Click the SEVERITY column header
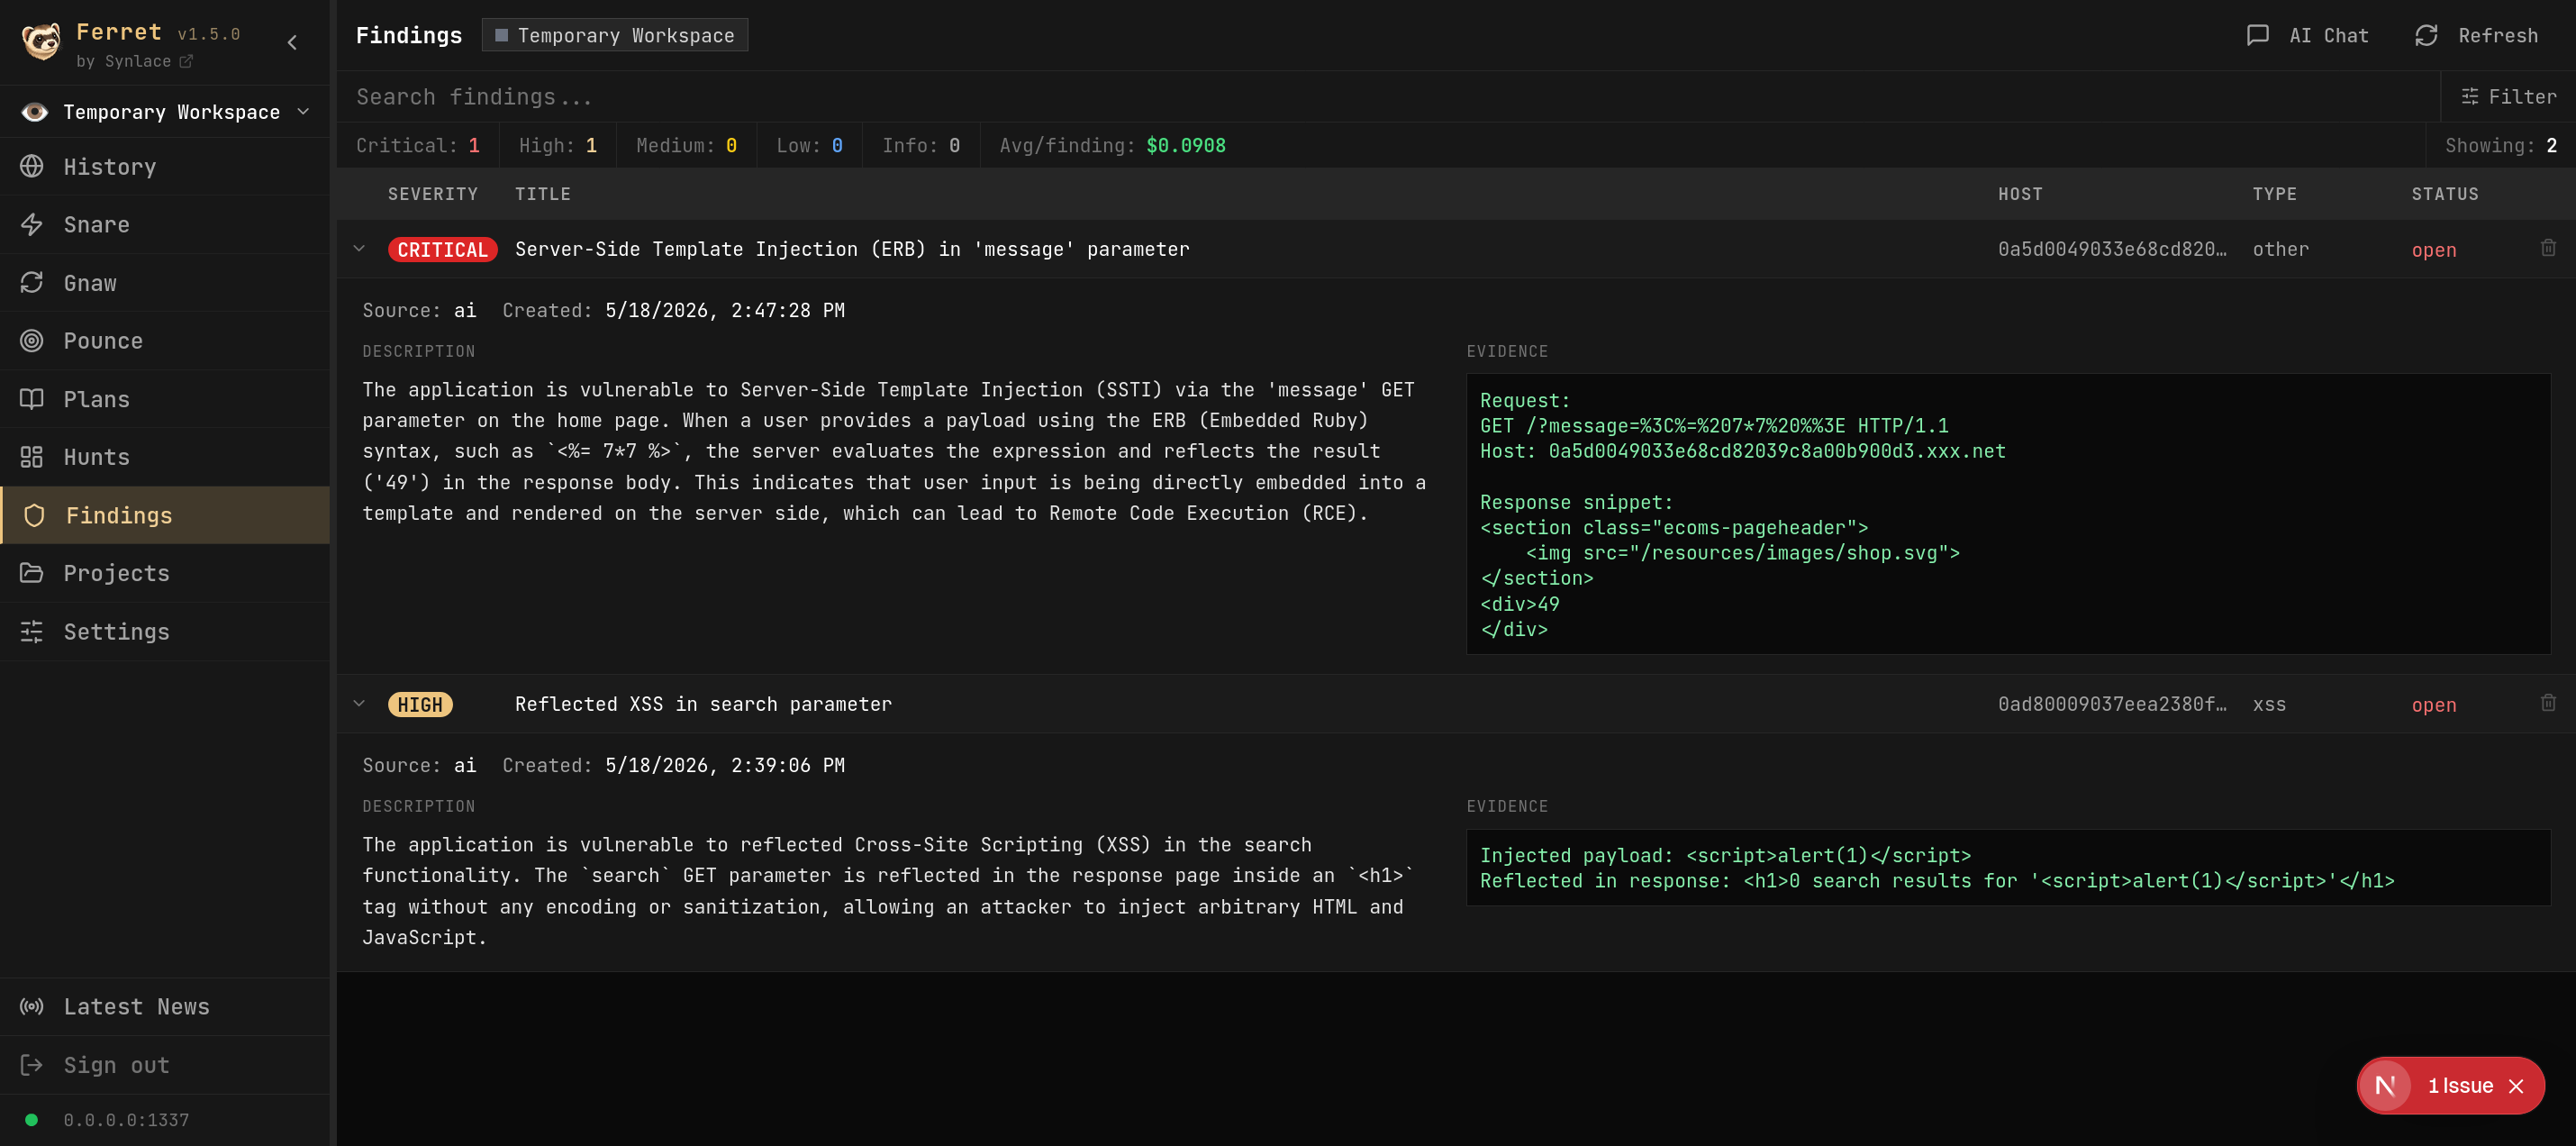The height and width of the screenshot is (1146, 2576). [x=432, y=194]
